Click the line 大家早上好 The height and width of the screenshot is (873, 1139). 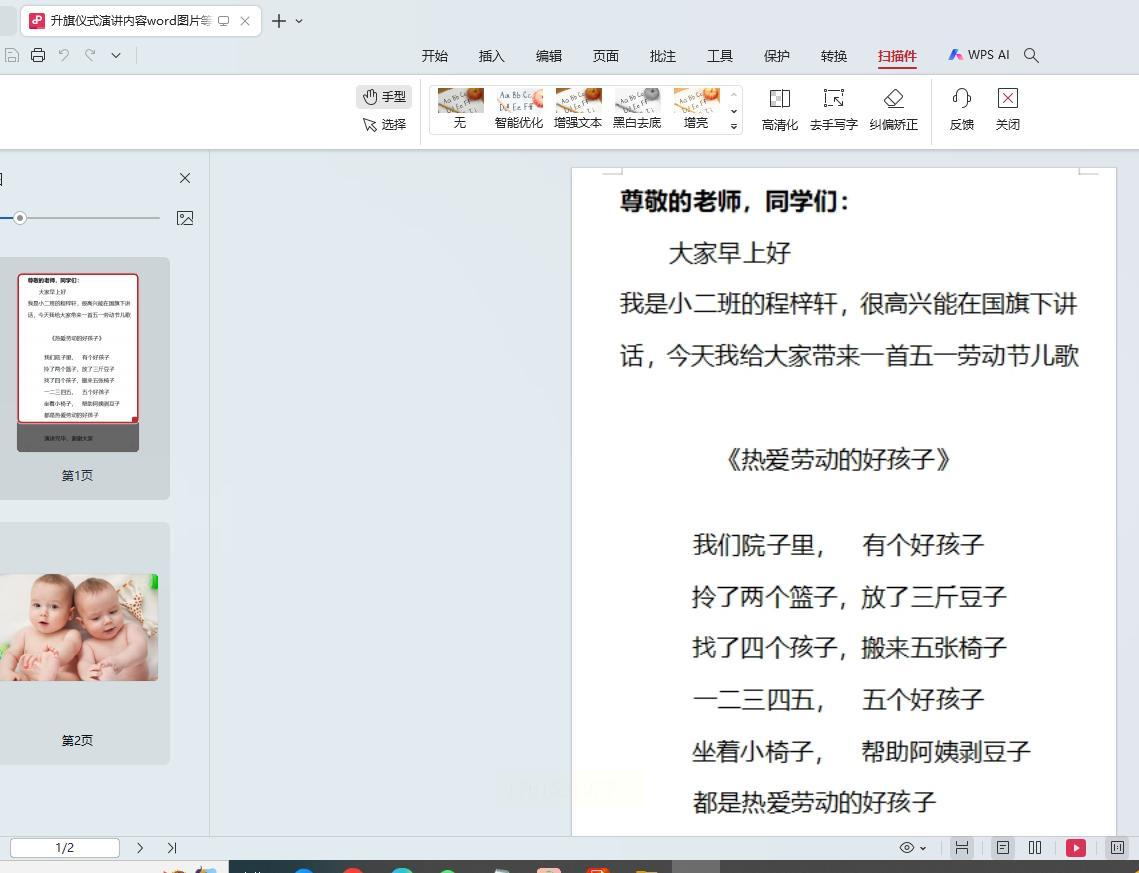point(729,253)
